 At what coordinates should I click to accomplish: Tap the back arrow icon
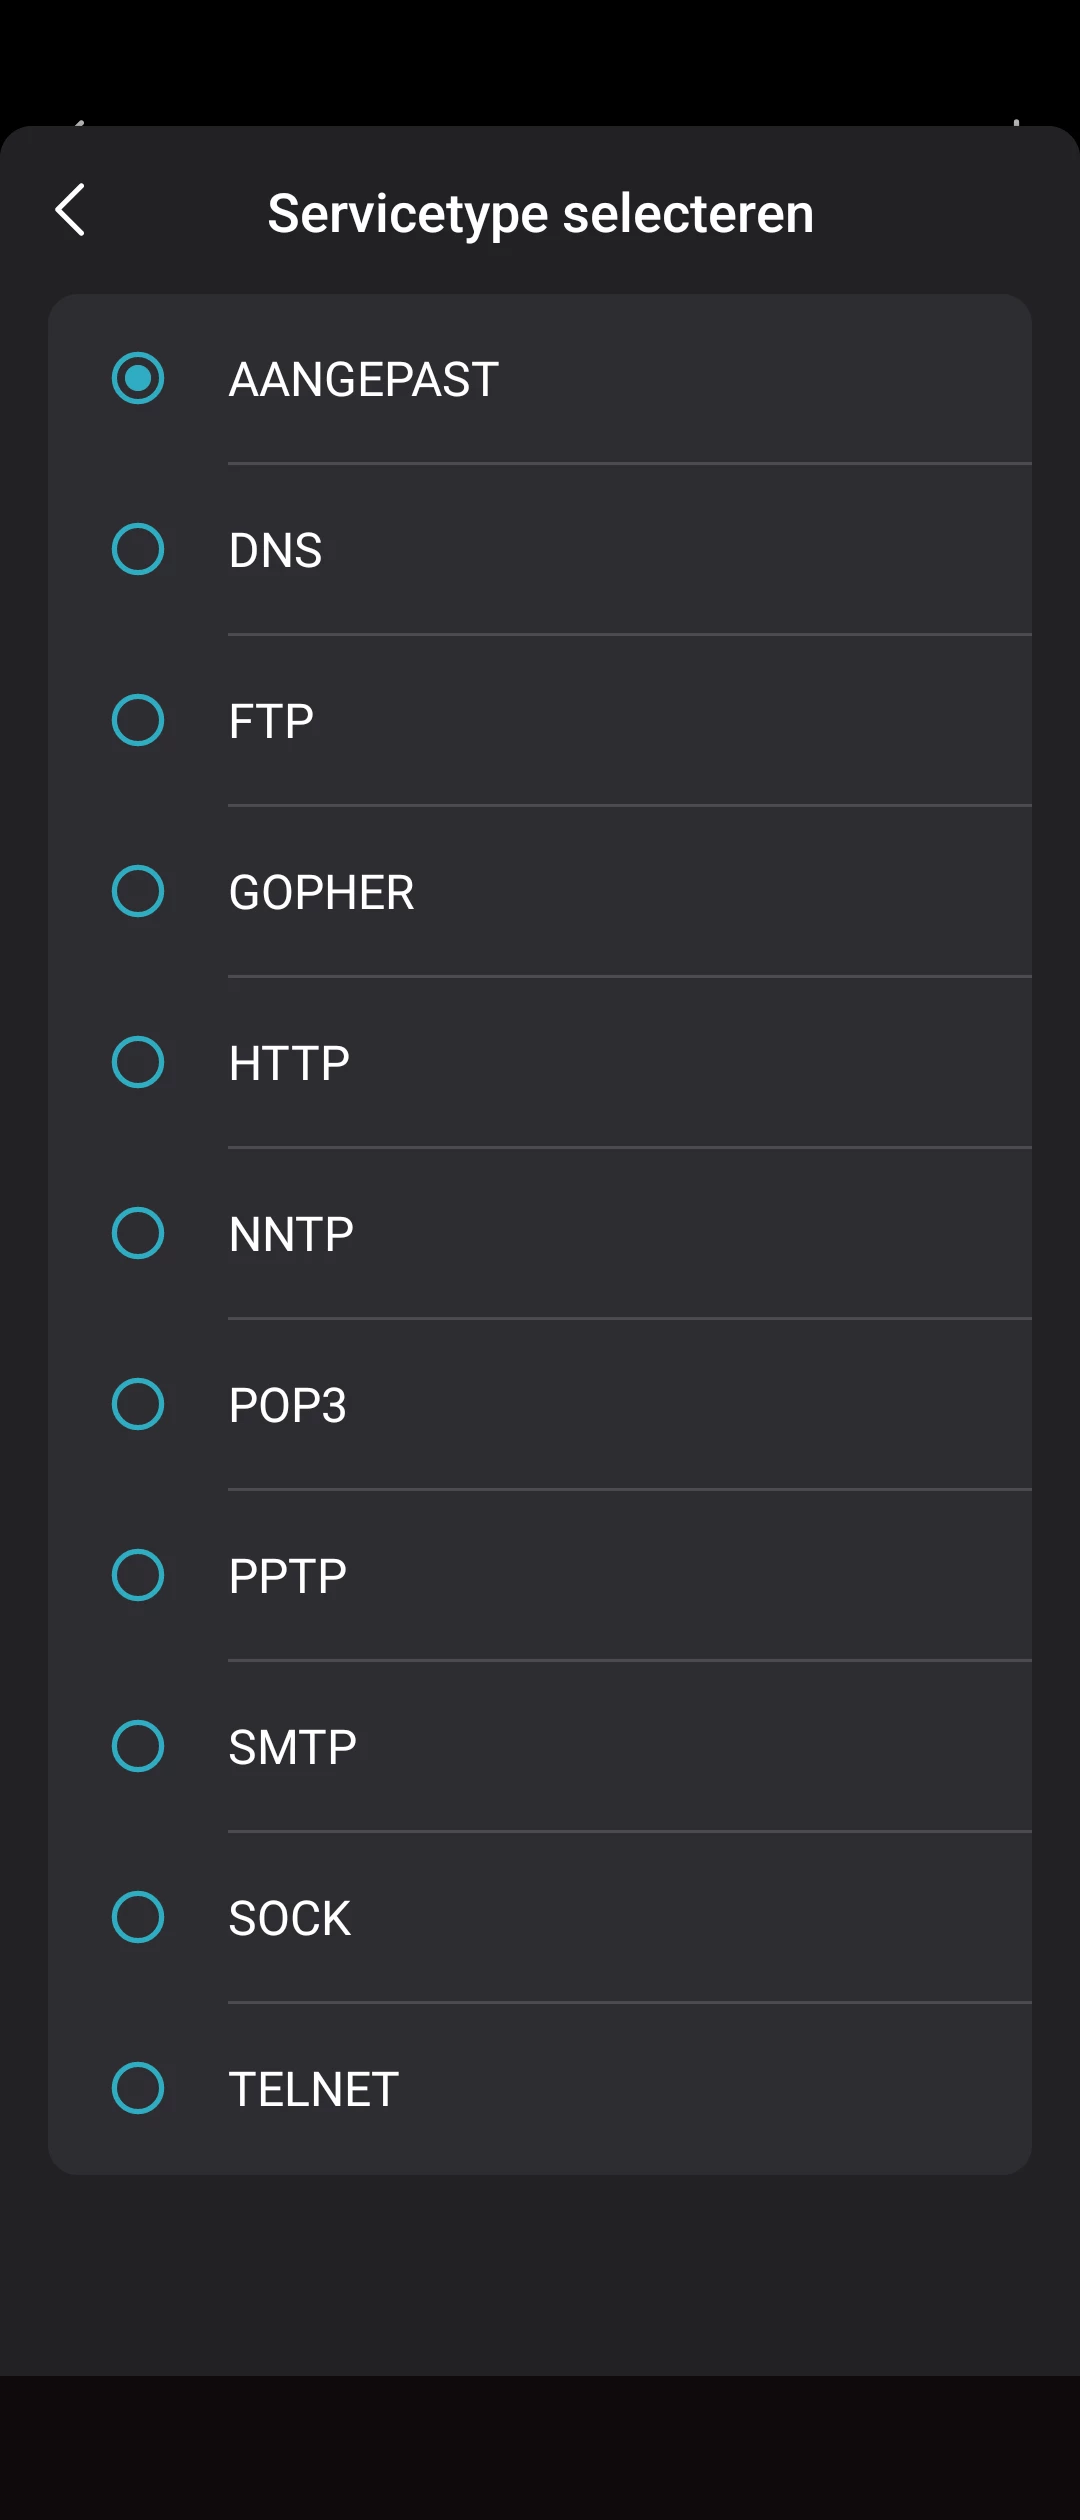tap(70, 210)
